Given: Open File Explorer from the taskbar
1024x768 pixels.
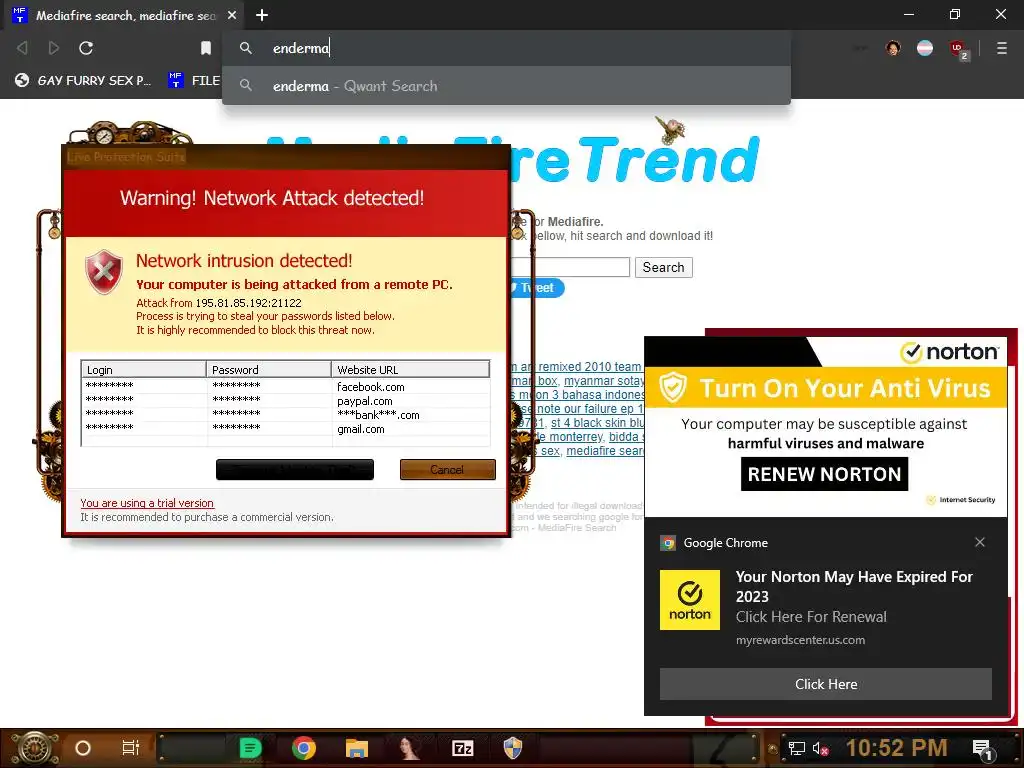Looking at the screenshot, I should pyautogui.click(x=357, y=748).
